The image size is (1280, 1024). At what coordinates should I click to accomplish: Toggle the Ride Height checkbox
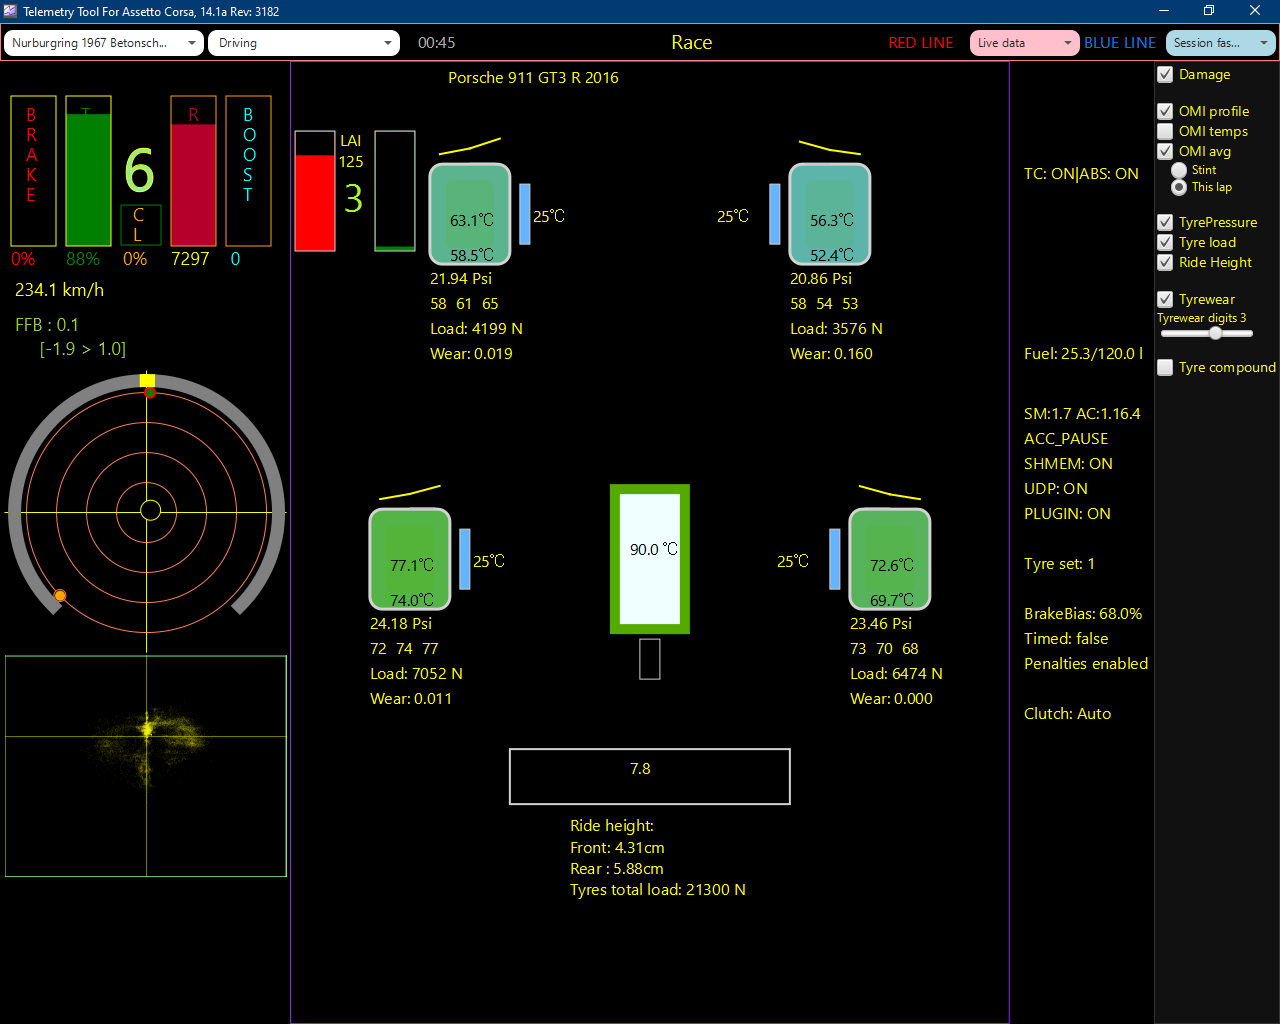coord(1165,263)
